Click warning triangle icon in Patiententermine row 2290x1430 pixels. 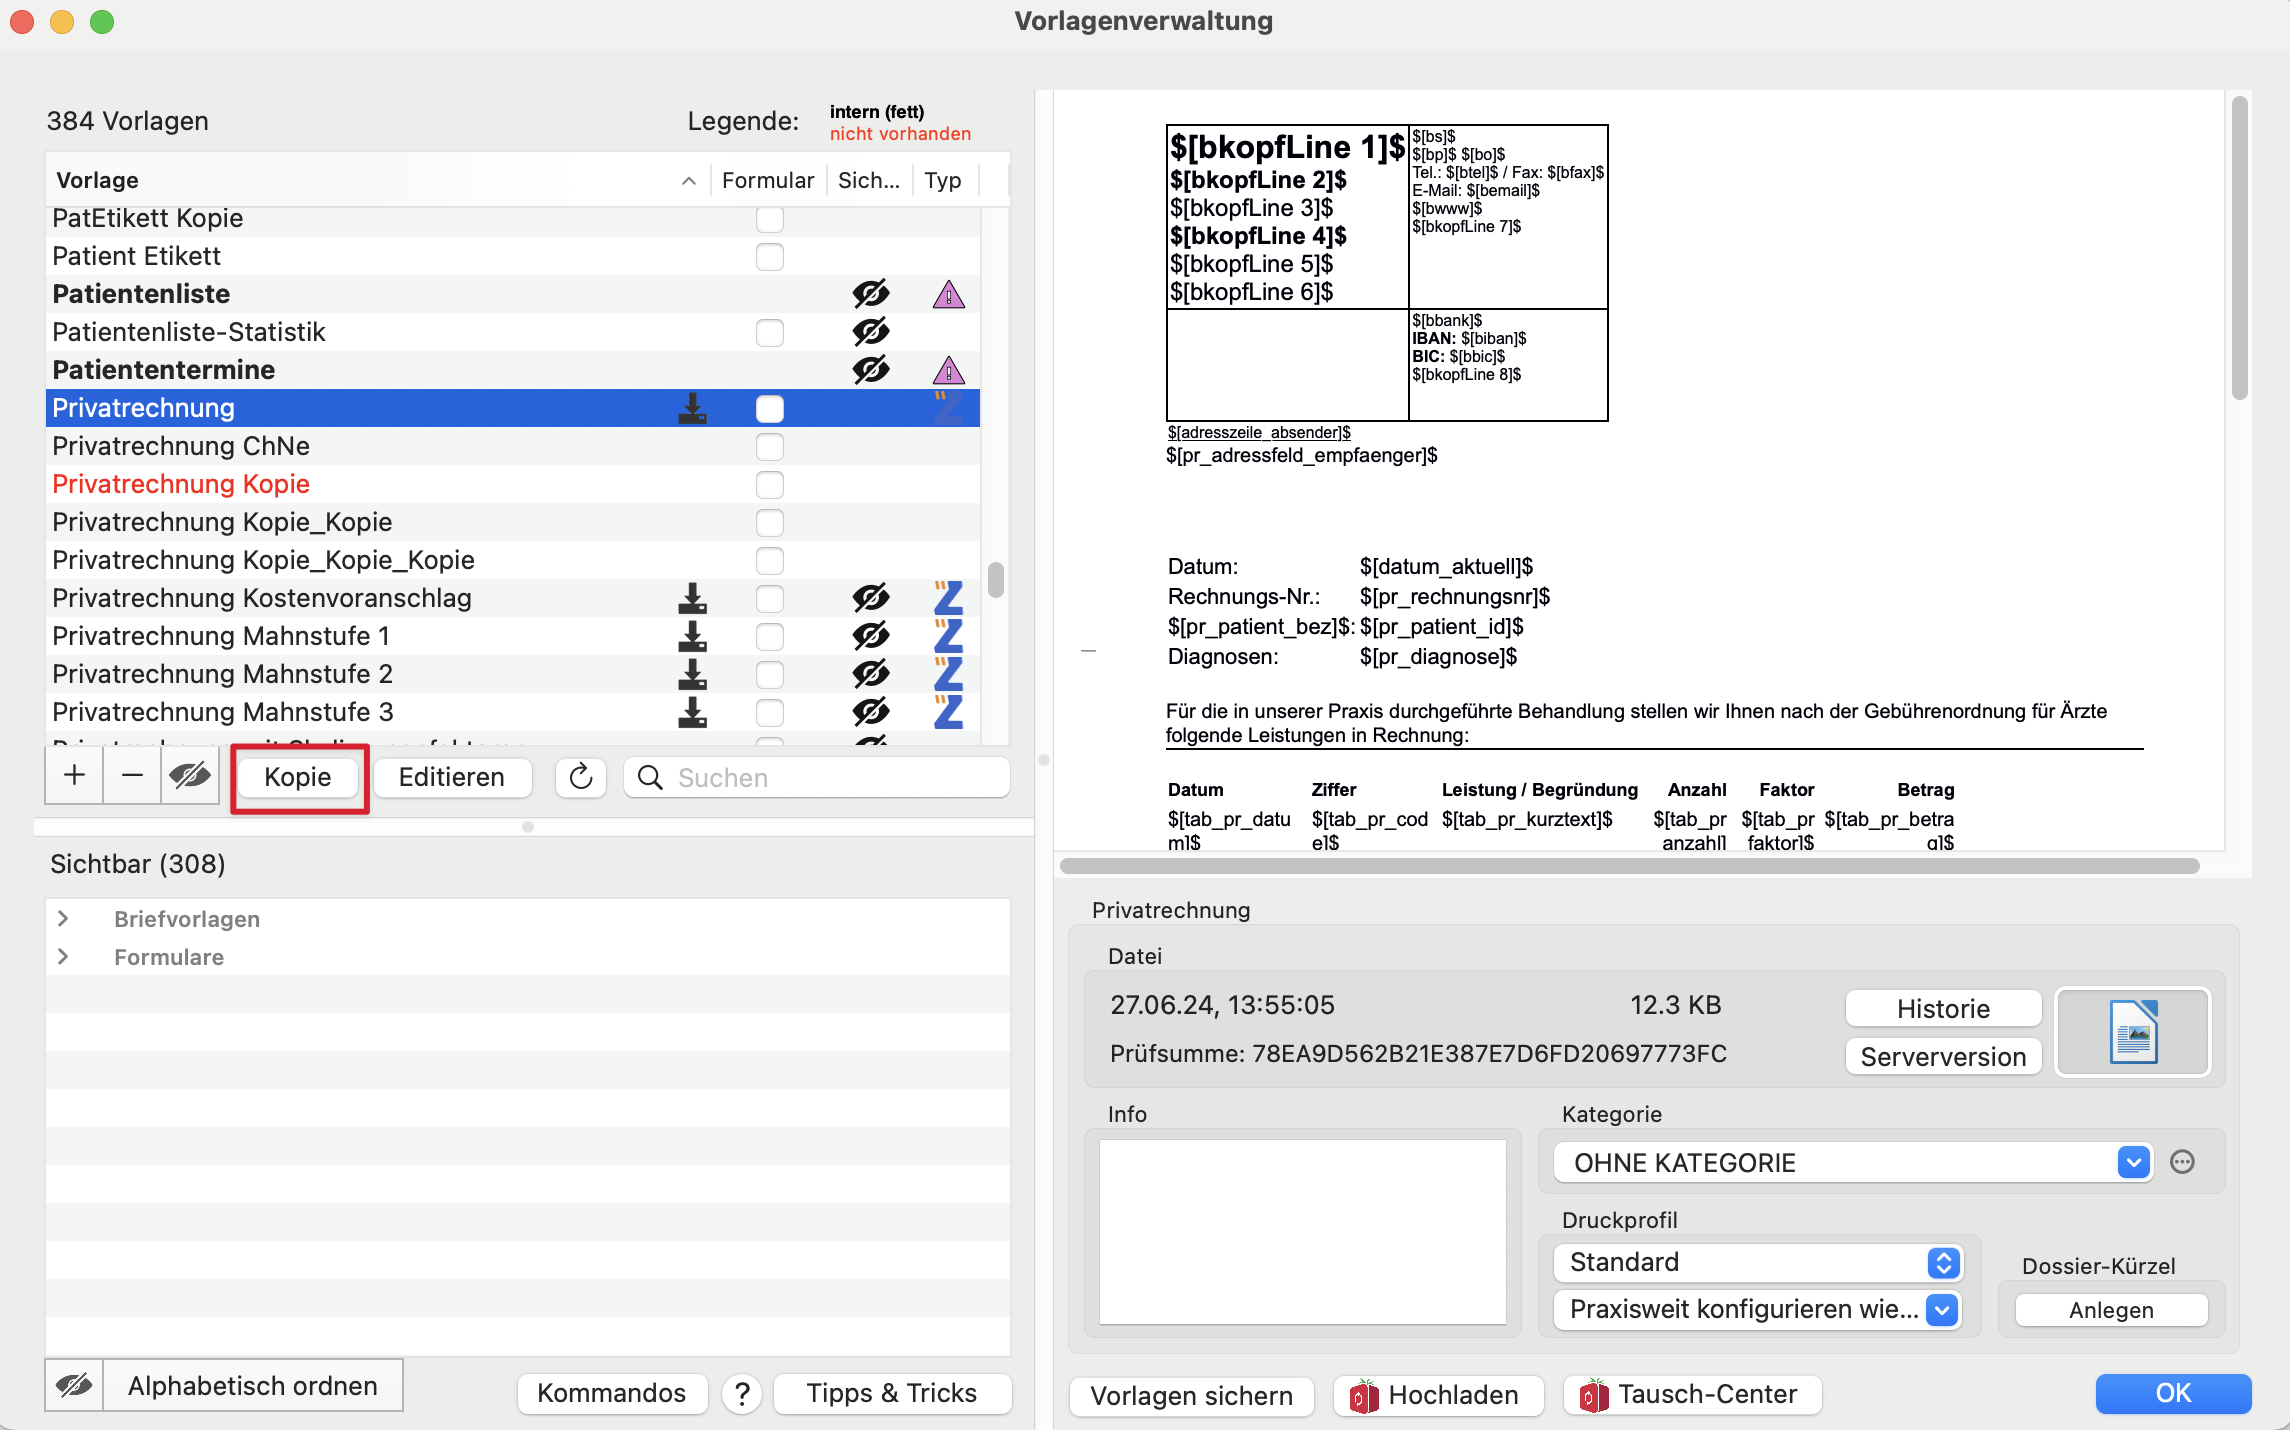point(948,371)
